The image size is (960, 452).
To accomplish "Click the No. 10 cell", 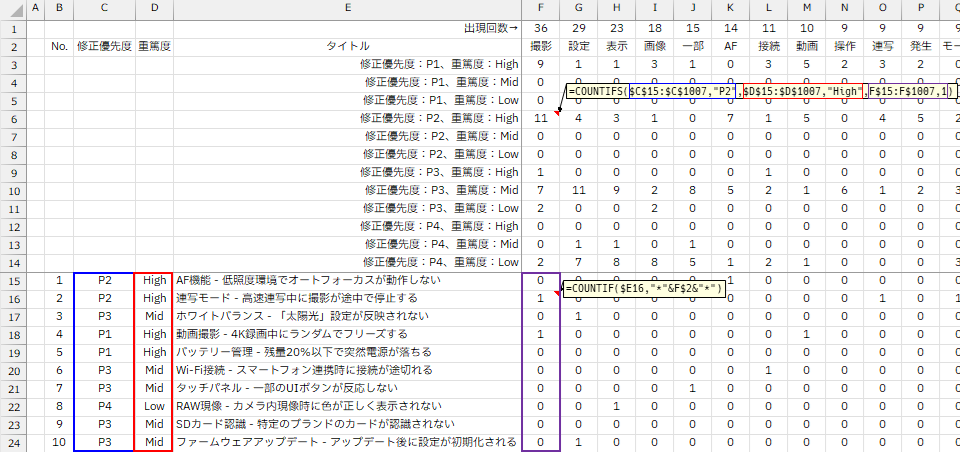I will 59,442.
